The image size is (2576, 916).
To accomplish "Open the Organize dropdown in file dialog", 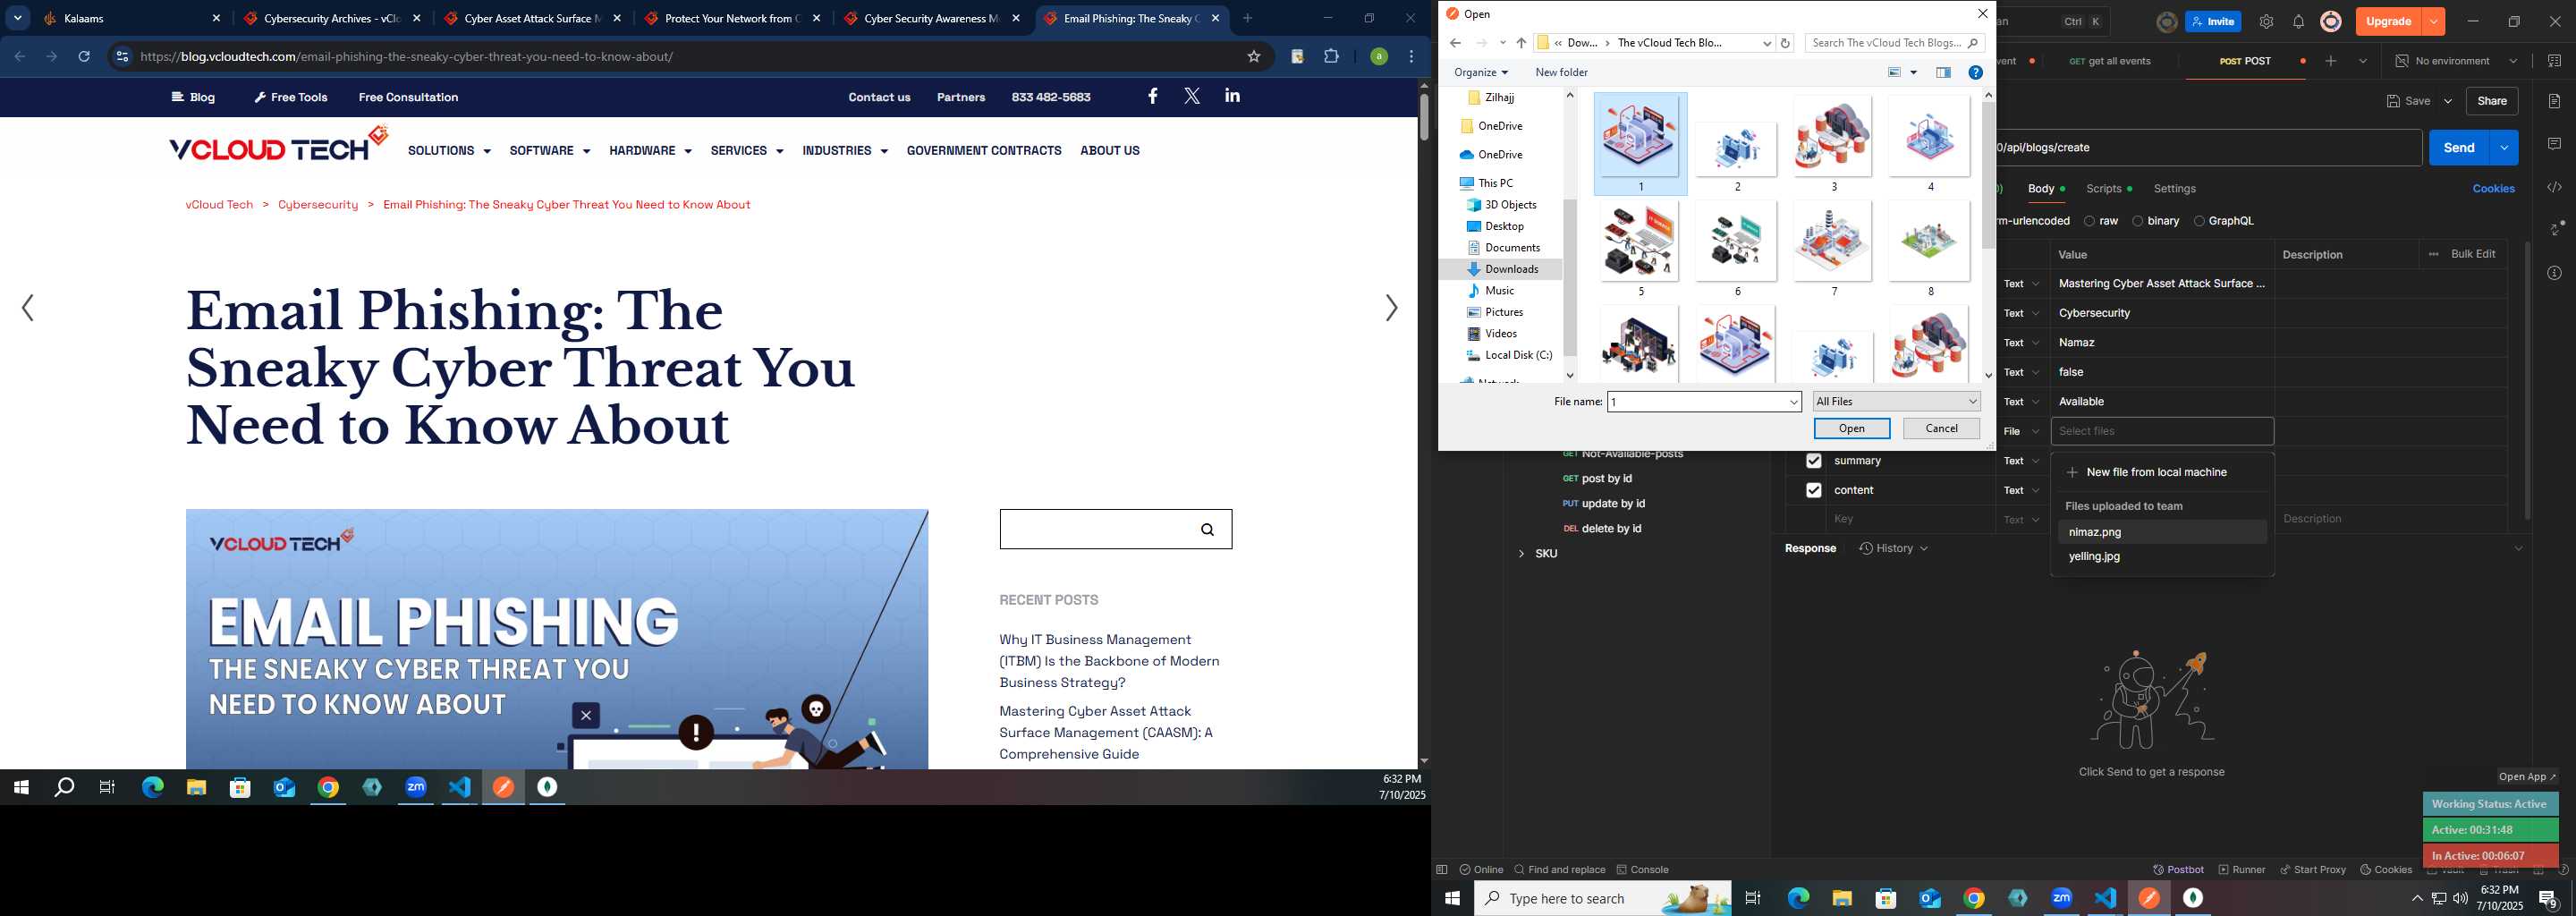I will point(1480,73).
